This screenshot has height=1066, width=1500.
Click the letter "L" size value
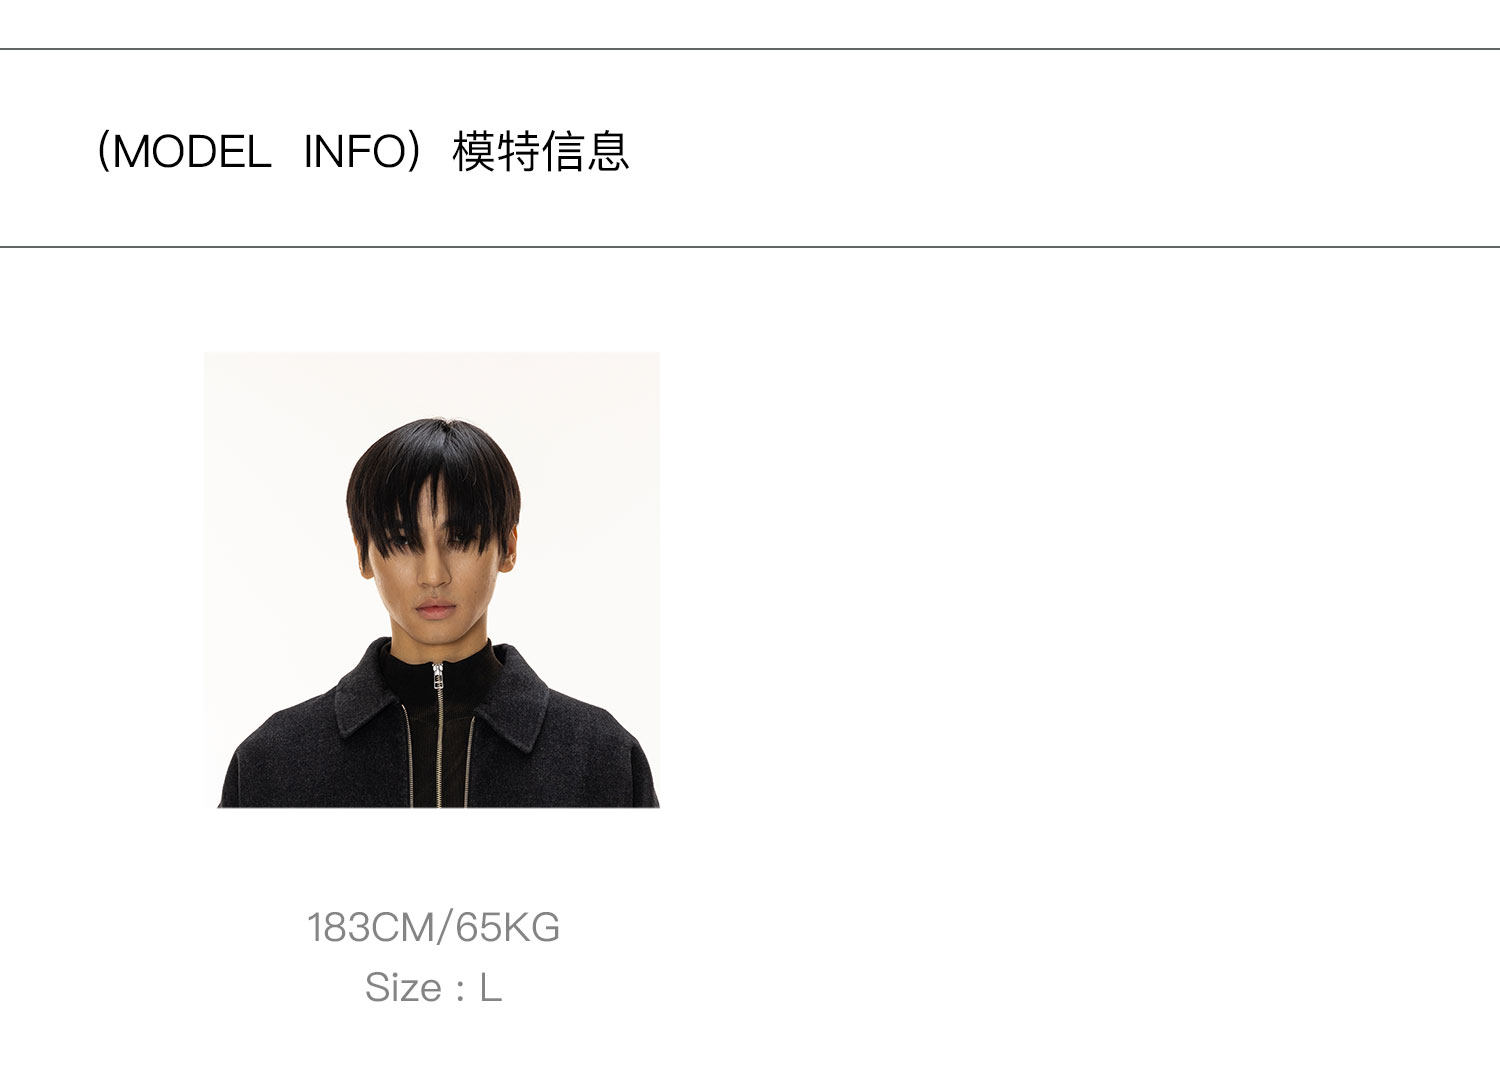pos(490,988)
